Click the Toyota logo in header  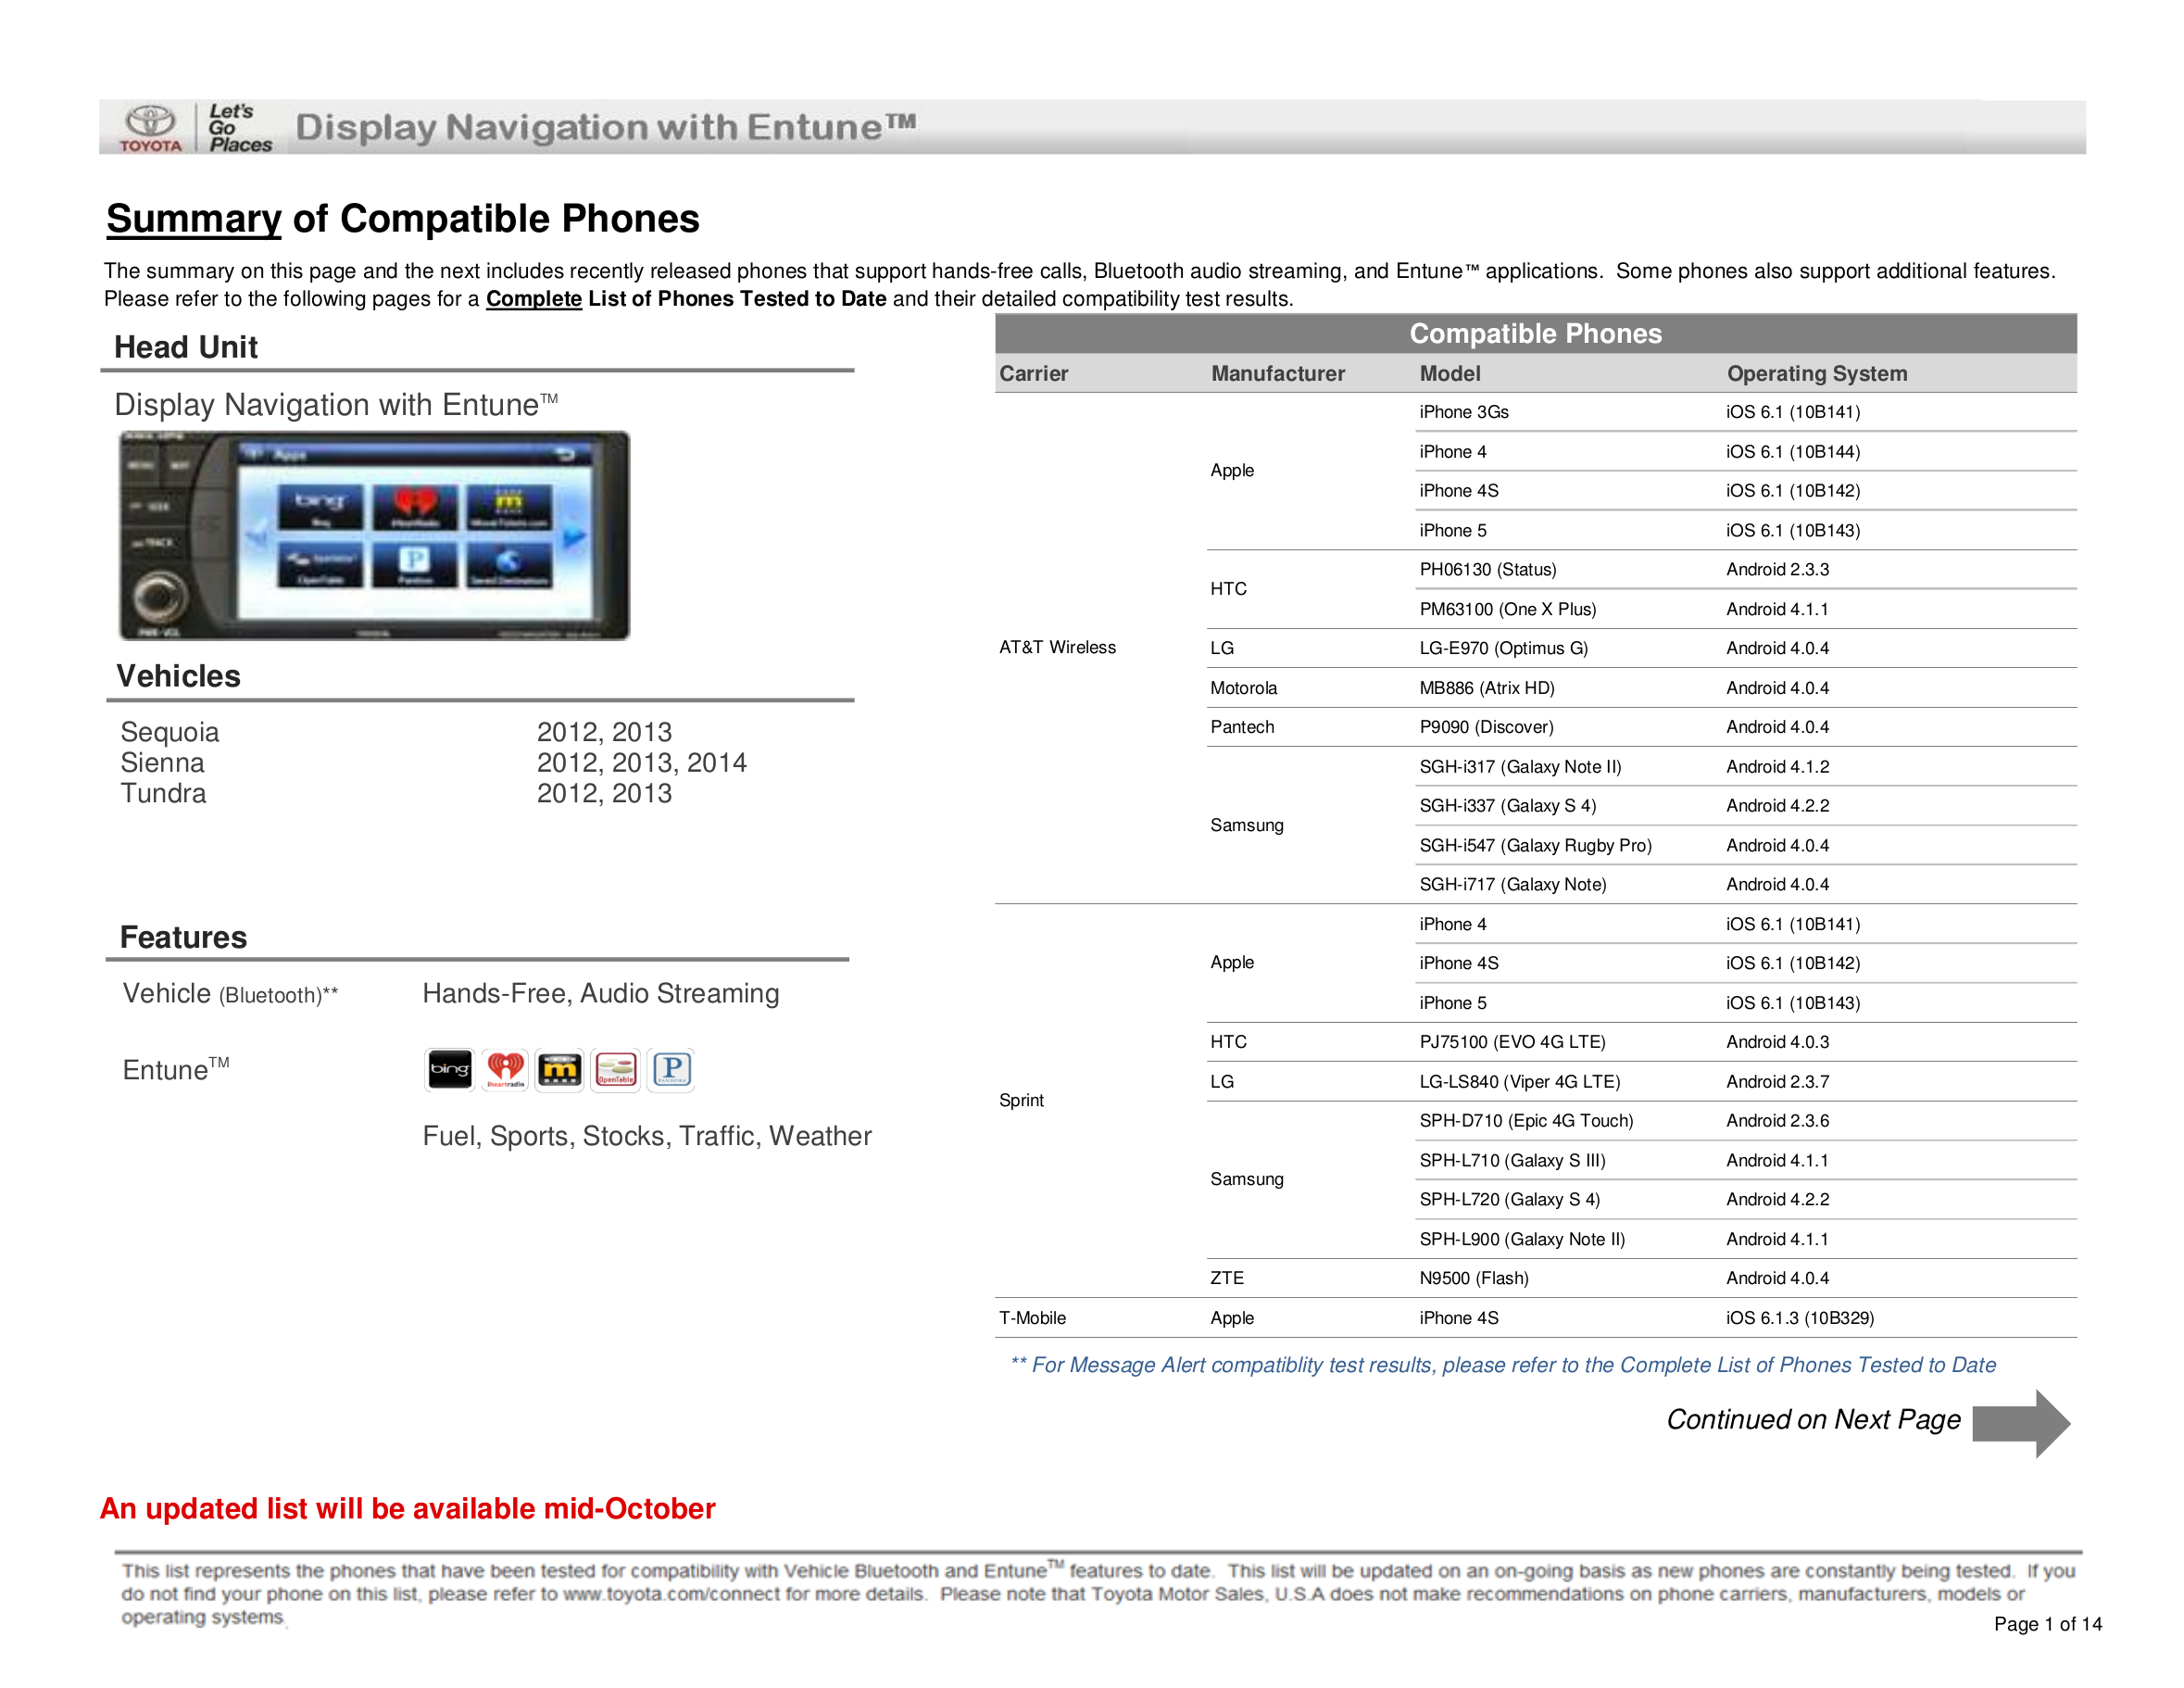click(x=151, y=128)
